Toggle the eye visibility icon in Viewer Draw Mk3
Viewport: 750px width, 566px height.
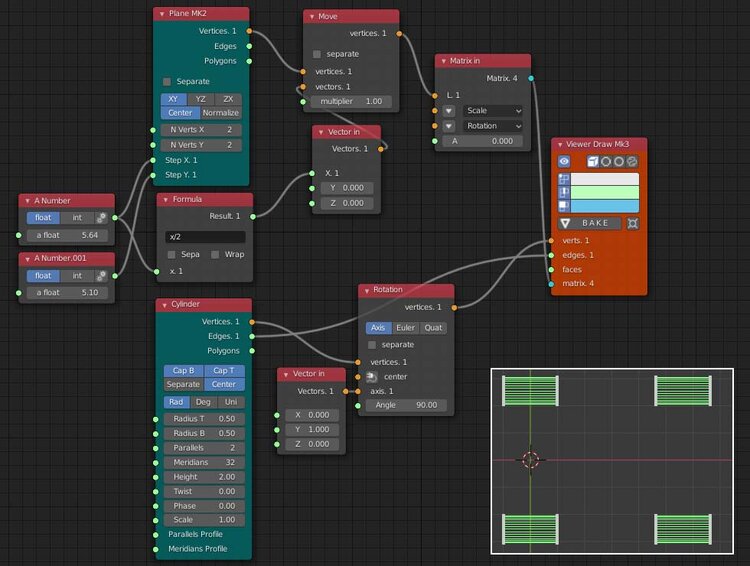tap(564, 161)
